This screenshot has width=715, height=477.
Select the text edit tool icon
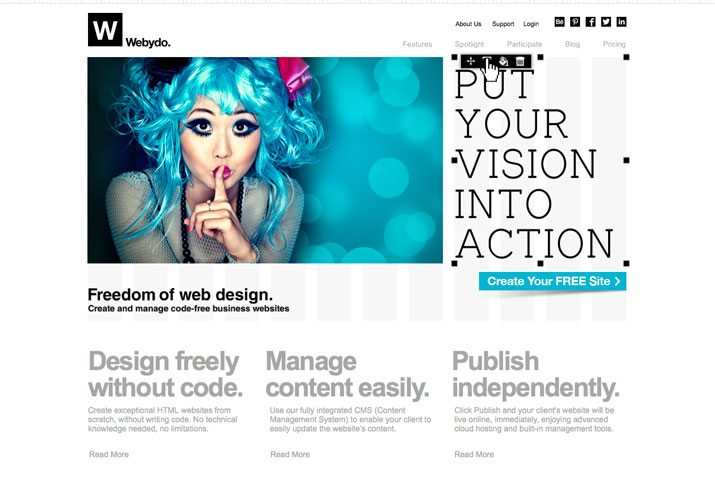tap(487, 61)
